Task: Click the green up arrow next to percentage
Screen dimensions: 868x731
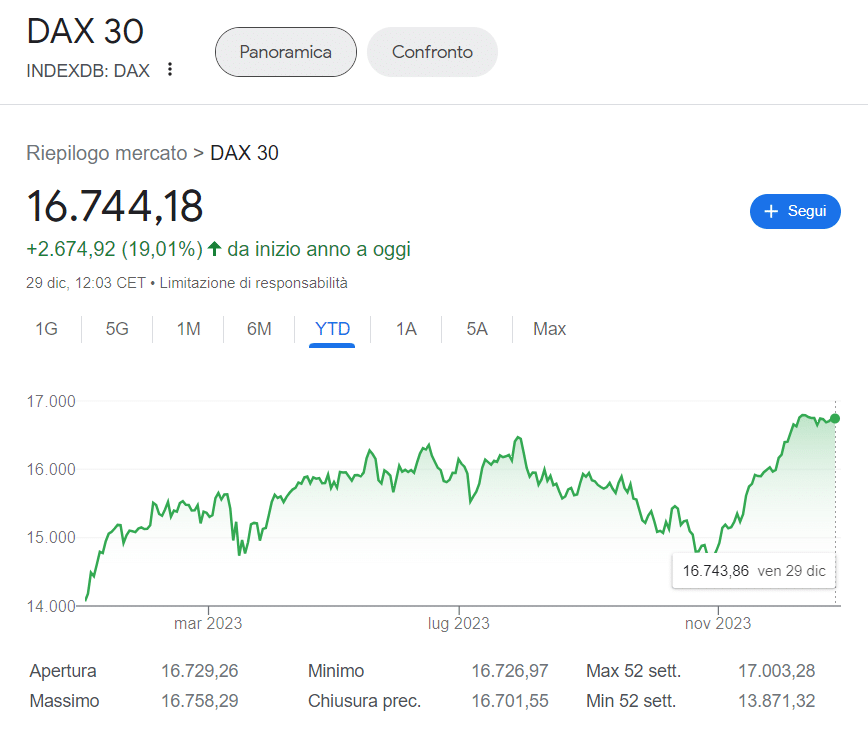Action: 214,249
